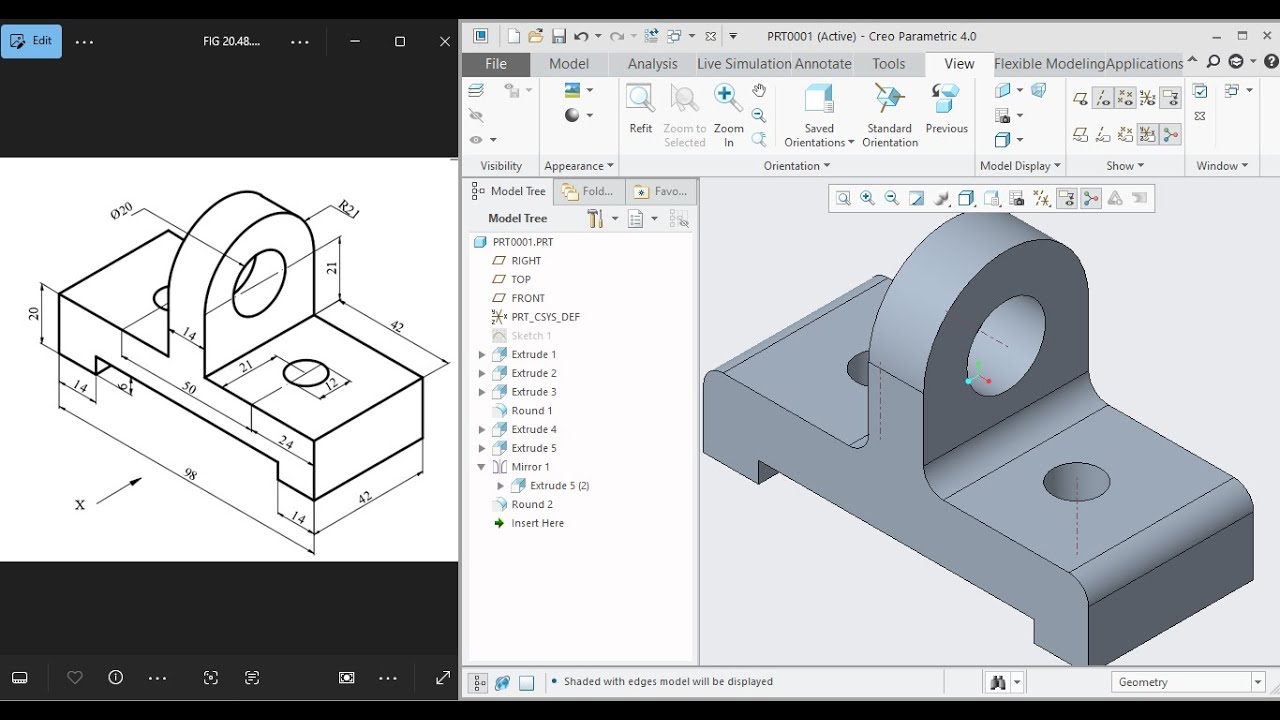
Task: Click the Save icon in quick access toolbar
Action: (x=558, y=36)
